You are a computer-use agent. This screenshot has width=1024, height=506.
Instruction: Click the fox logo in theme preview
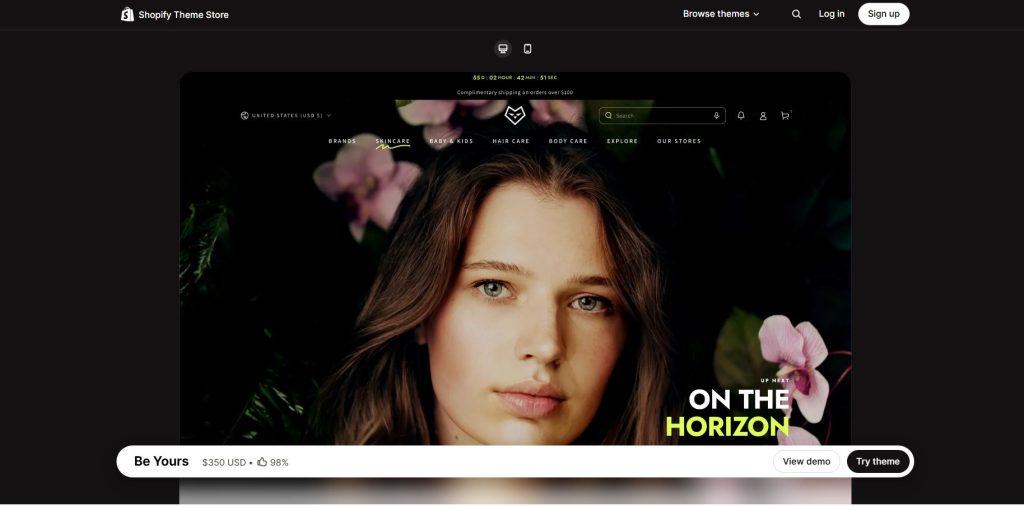tap(515, 115)
